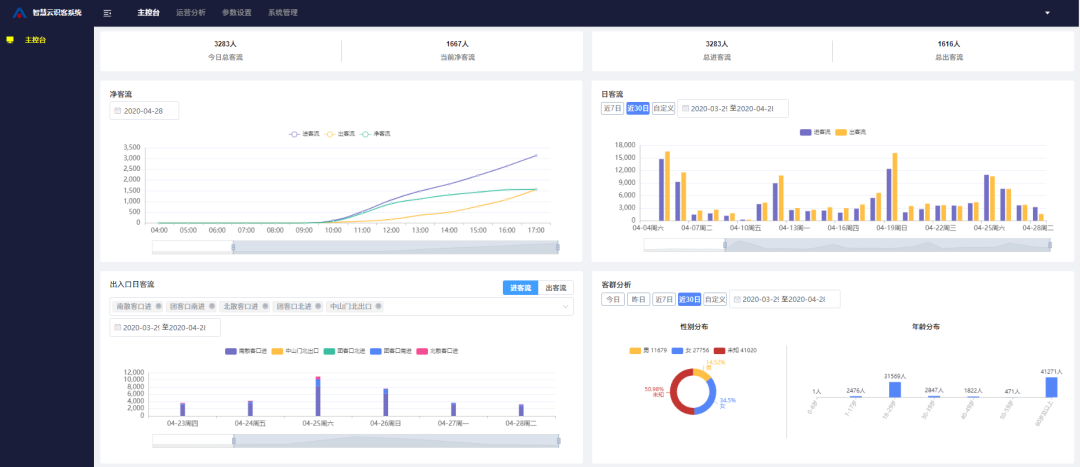Select 今日 in 客群分析 panel
This screenshot has width=1080, height=467.
pos(612,300)
